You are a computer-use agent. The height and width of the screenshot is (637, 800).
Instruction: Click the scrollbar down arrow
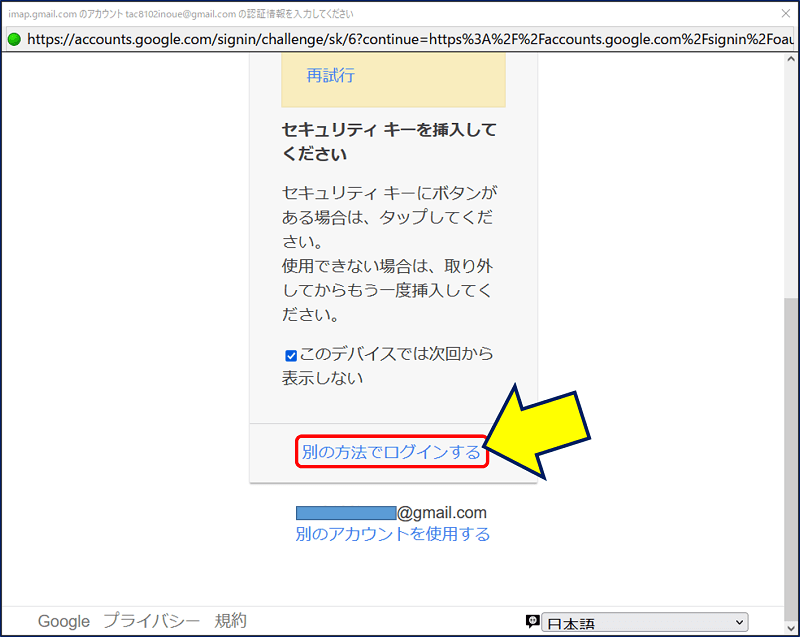pyautogui.click(x=791, y=628)
